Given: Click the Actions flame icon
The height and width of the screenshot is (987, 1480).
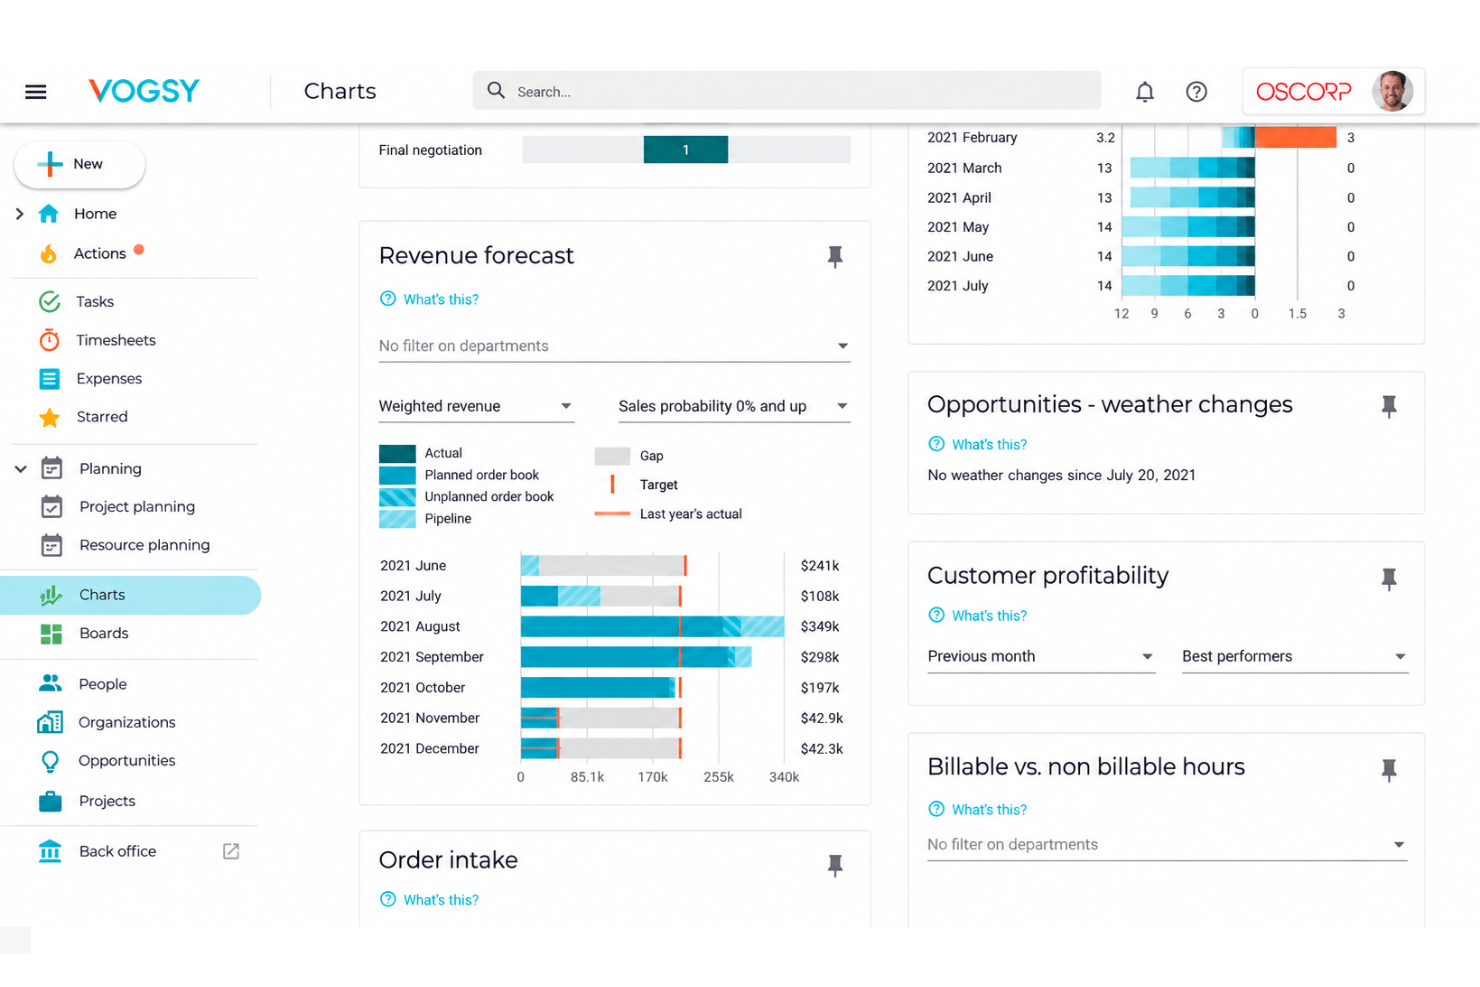Looking at the screenshot, I should (48, 254).
